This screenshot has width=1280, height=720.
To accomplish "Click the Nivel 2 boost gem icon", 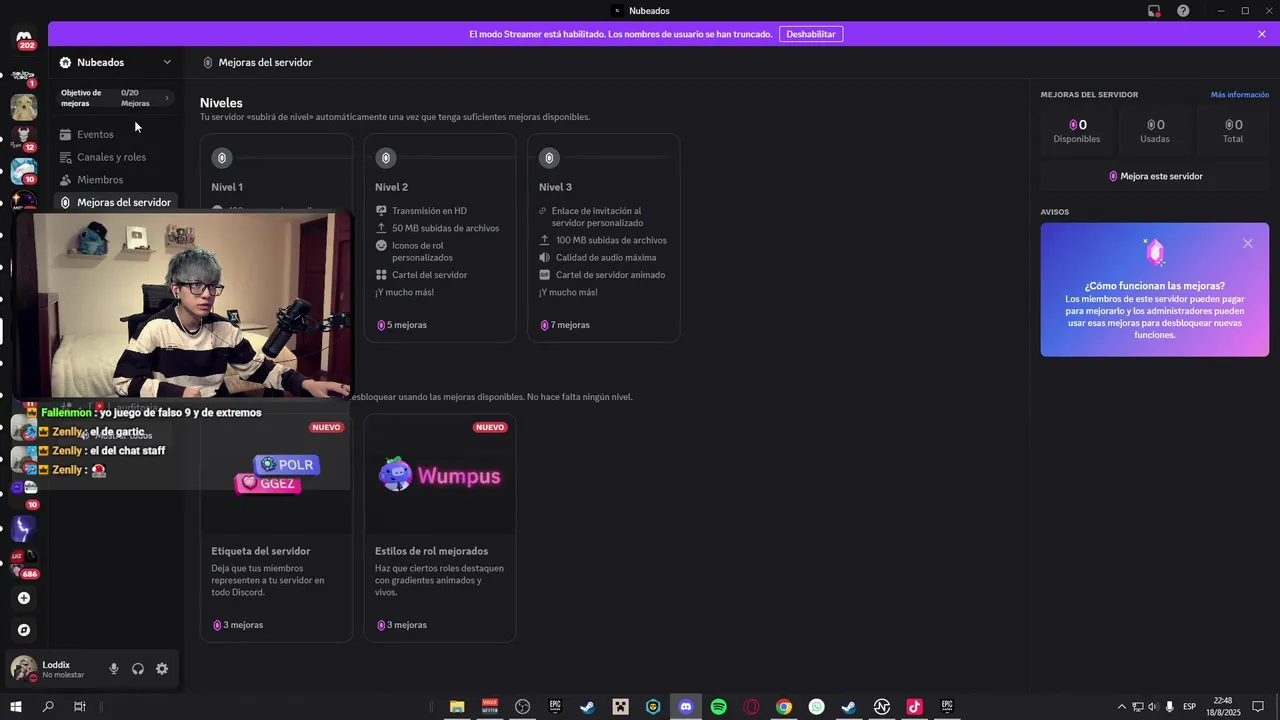I will click(x=386, y=158).
